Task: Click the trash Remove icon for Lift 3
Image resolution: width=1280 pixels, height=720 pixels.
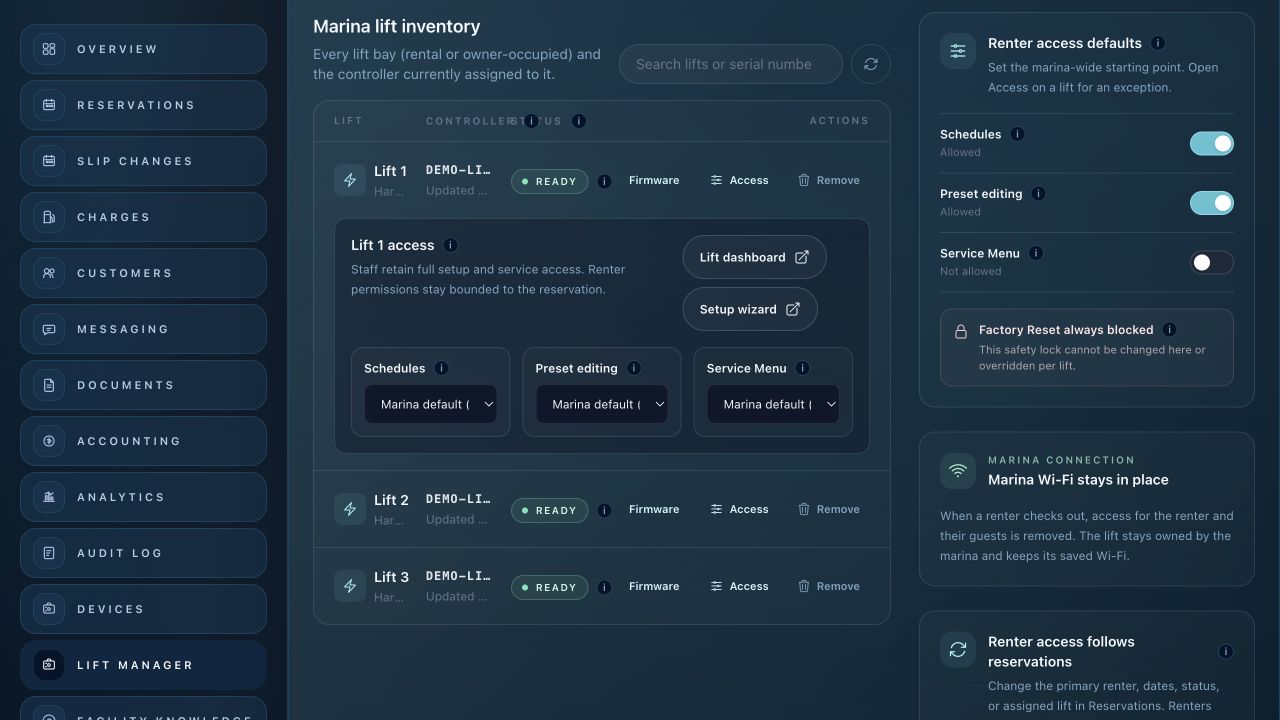Action: (x=803, y=586)
